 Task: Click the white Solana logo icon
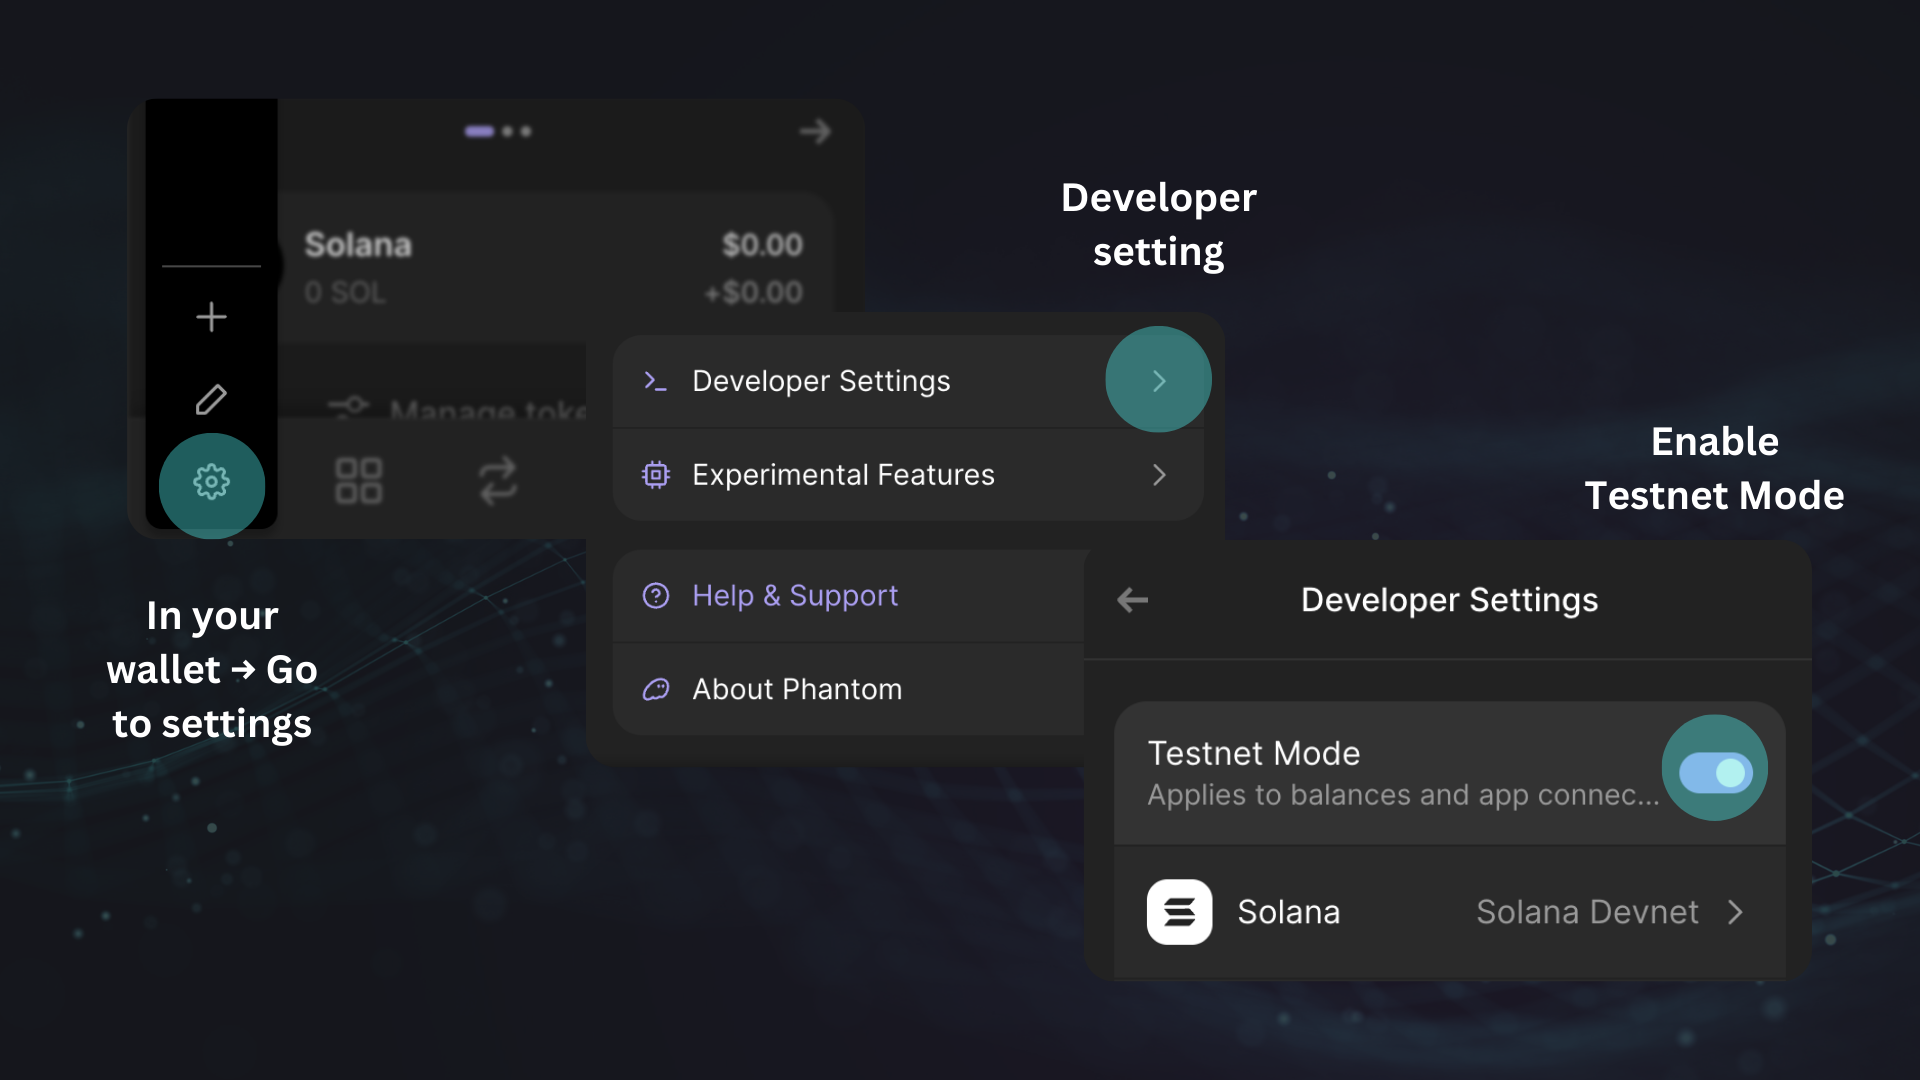click(1179, 912)
